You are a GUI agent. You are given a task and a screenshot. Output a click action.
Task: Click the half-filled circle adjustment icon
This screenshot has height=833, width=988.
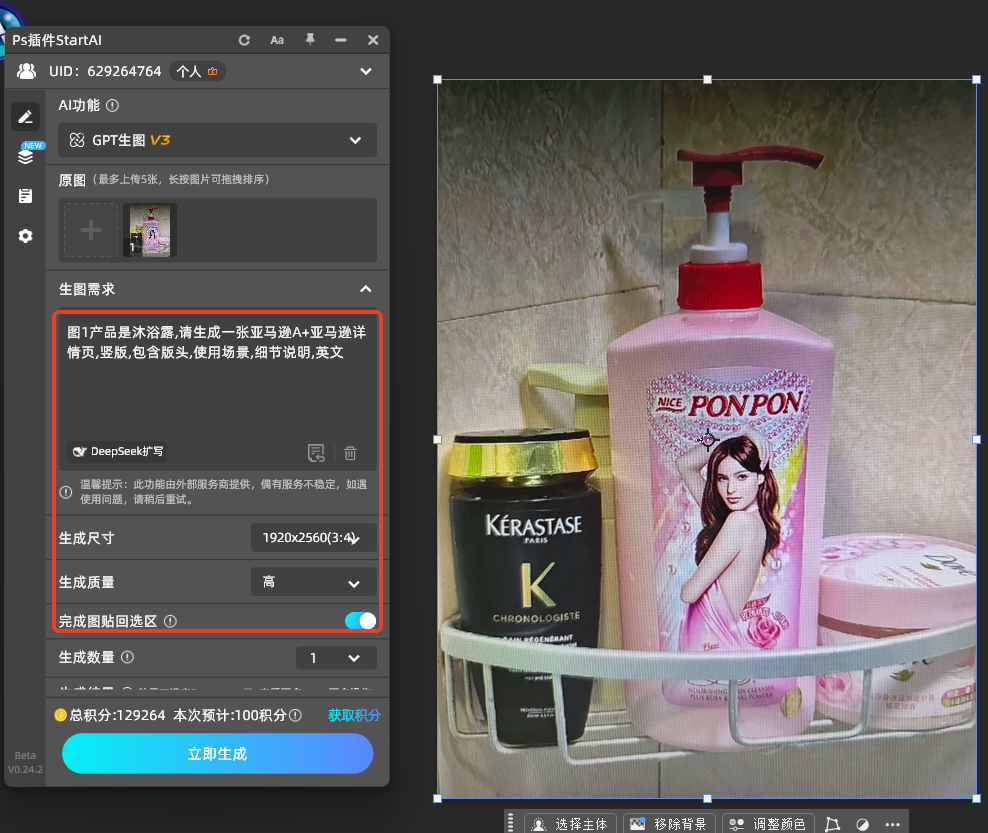coord(863,824)
